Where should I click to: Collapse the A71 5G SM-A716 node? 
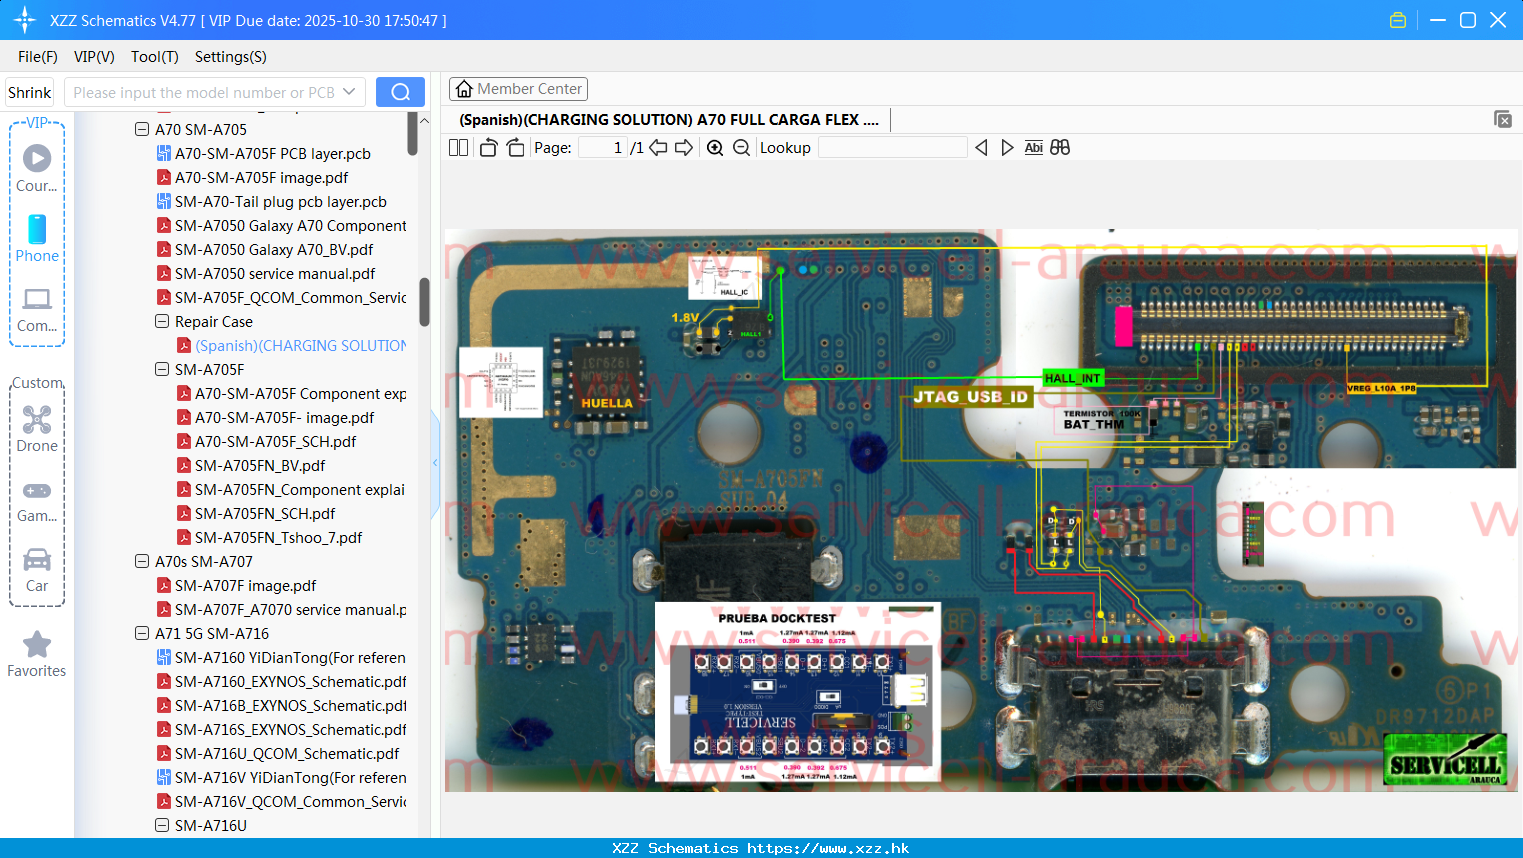[142, 633]
